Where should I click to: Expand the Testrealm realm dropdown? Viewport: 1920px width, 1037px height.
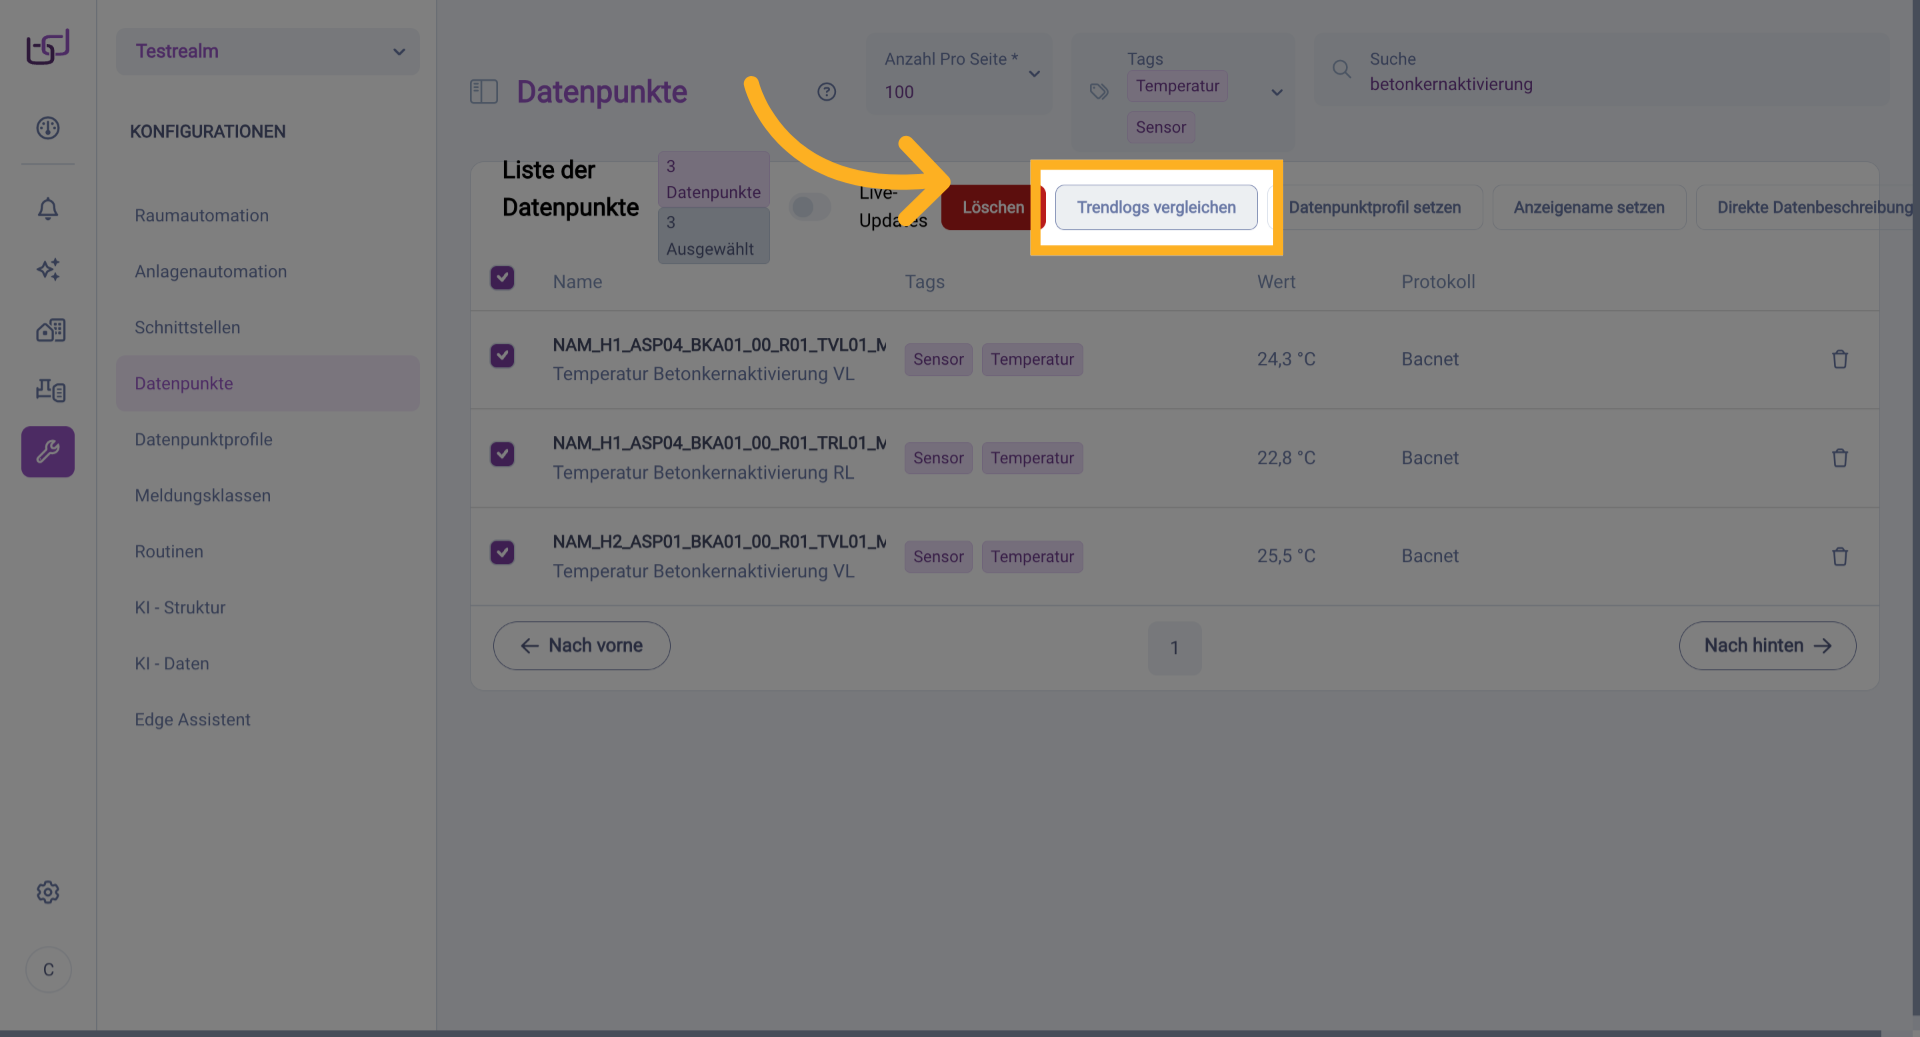pos(268,51)
